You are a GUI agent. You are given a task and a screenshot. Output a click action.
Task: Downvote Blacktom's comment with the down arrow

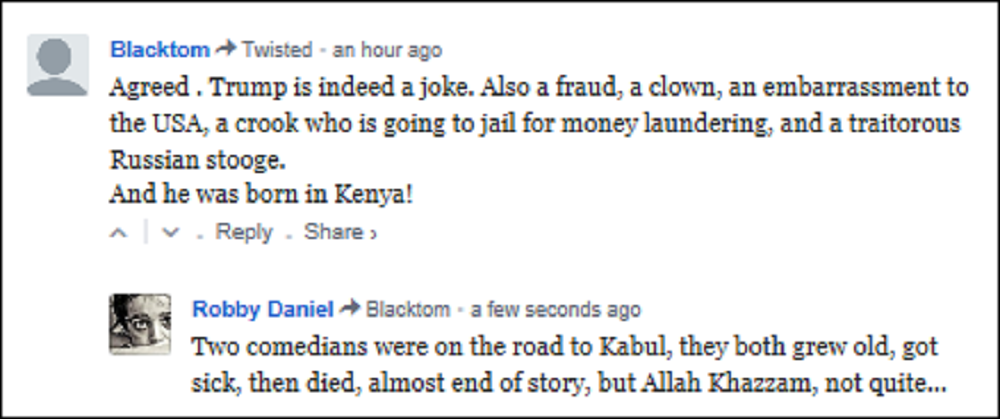(169, 233)
